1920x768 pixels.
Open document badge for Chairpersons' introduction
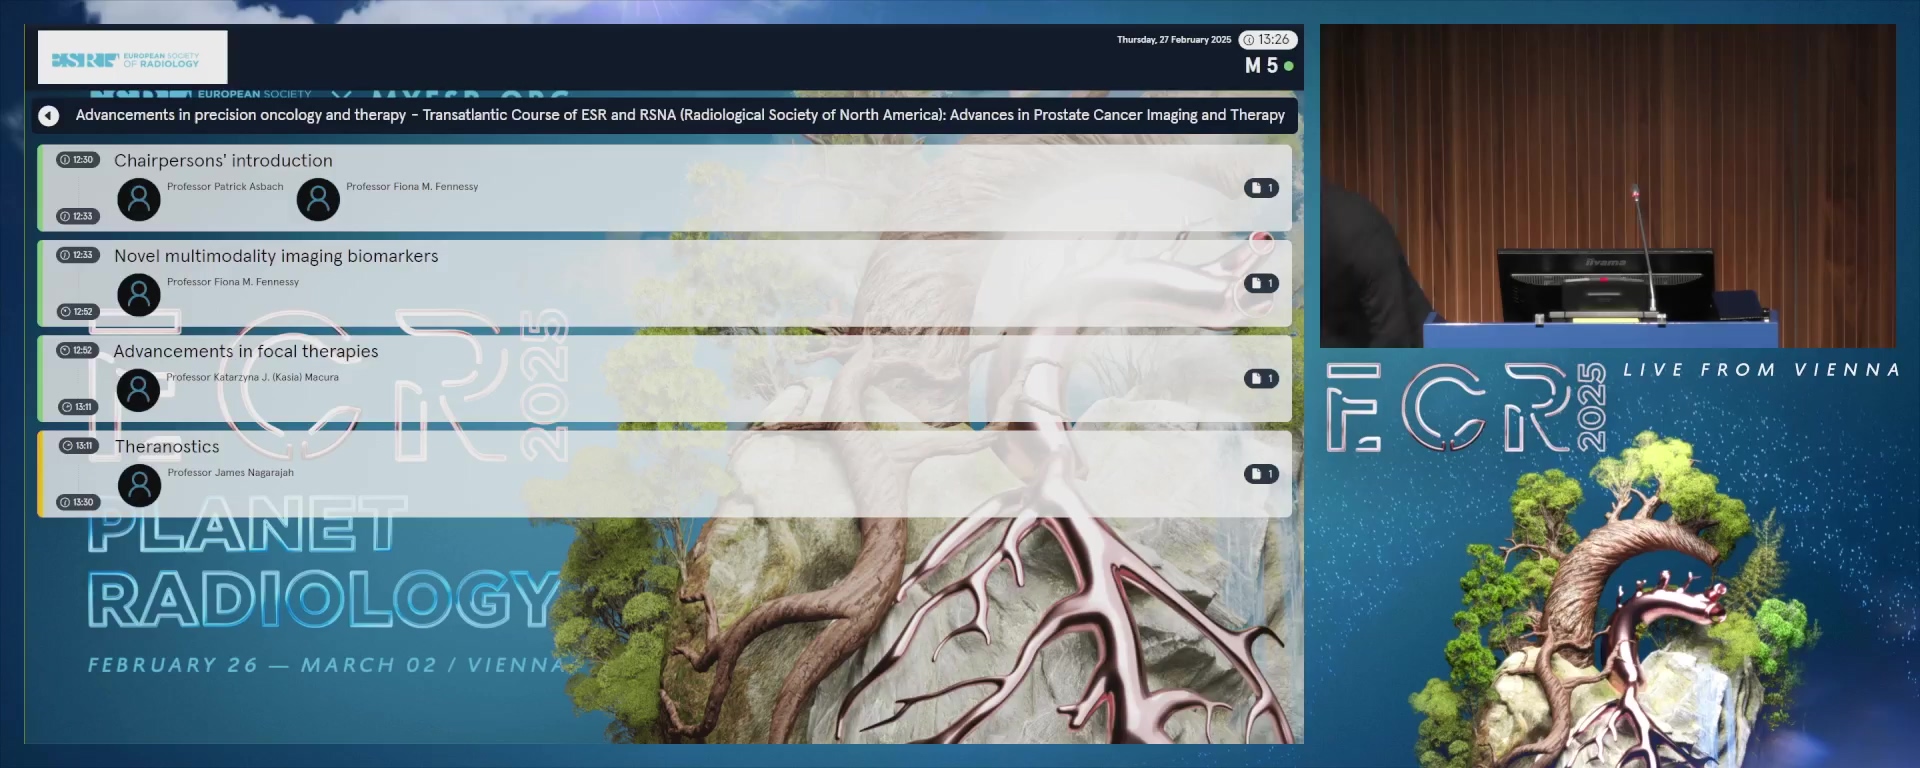pos(1261,188)
